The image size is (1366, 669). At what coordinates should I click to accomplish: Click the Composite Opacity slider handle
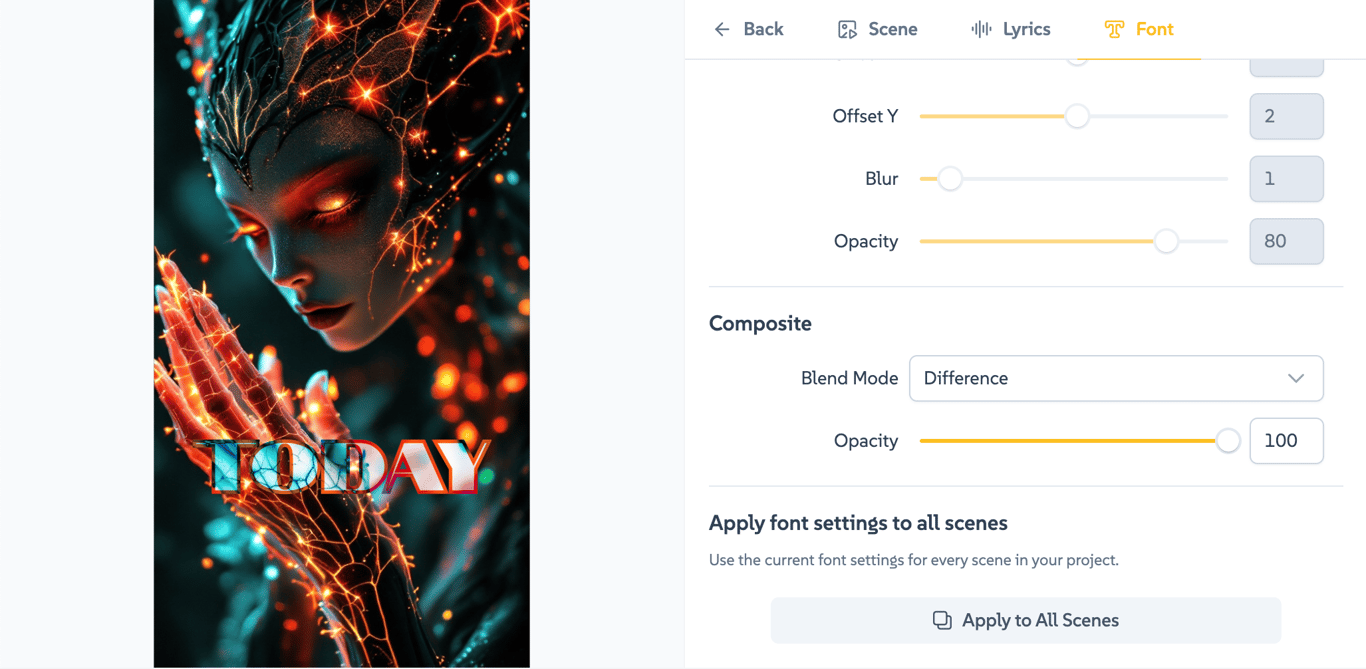tap(1228, 441)
